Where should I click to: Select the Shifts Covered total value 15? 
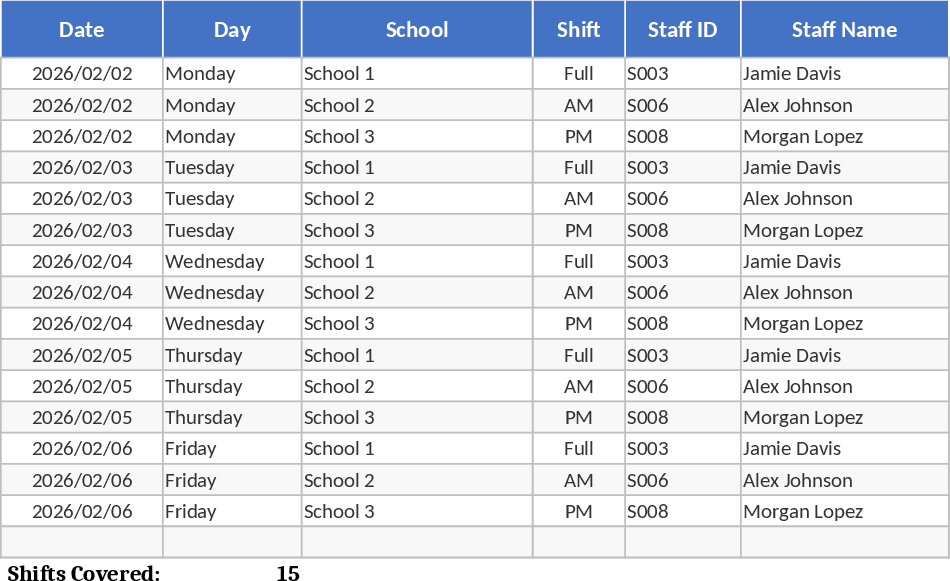288,573
